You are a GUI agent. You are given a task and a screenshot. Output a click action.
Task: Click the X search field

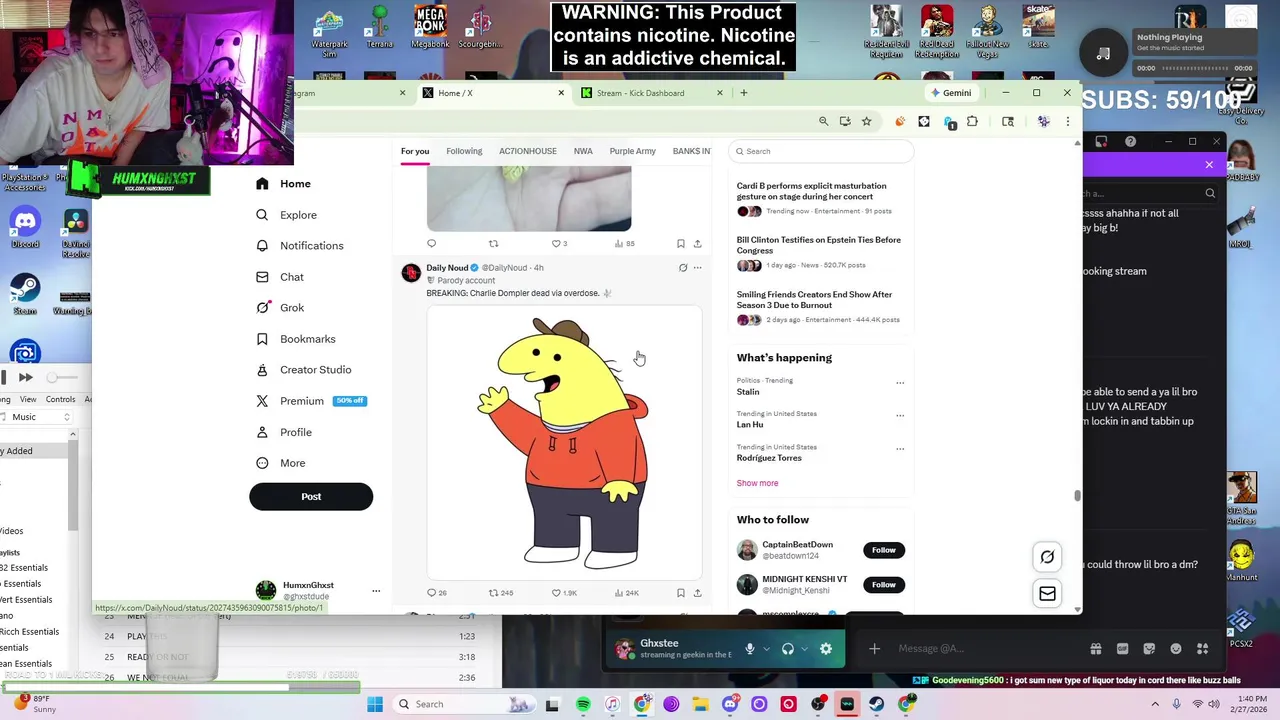tap(821, 151)
